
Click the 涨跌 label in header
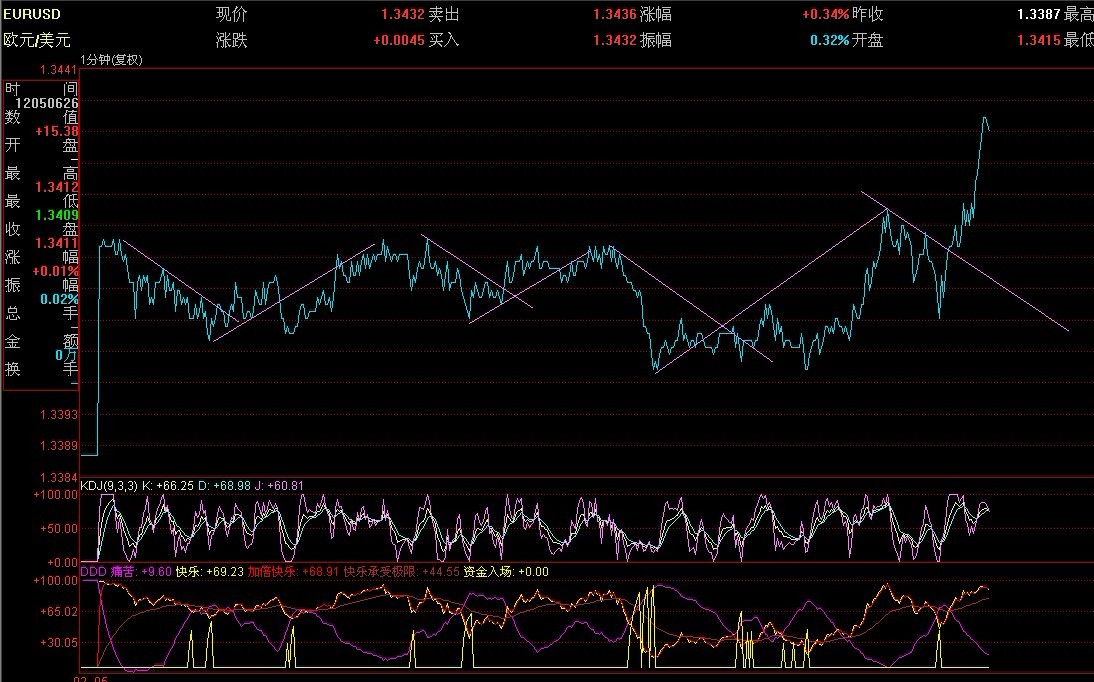pos(232,40)
